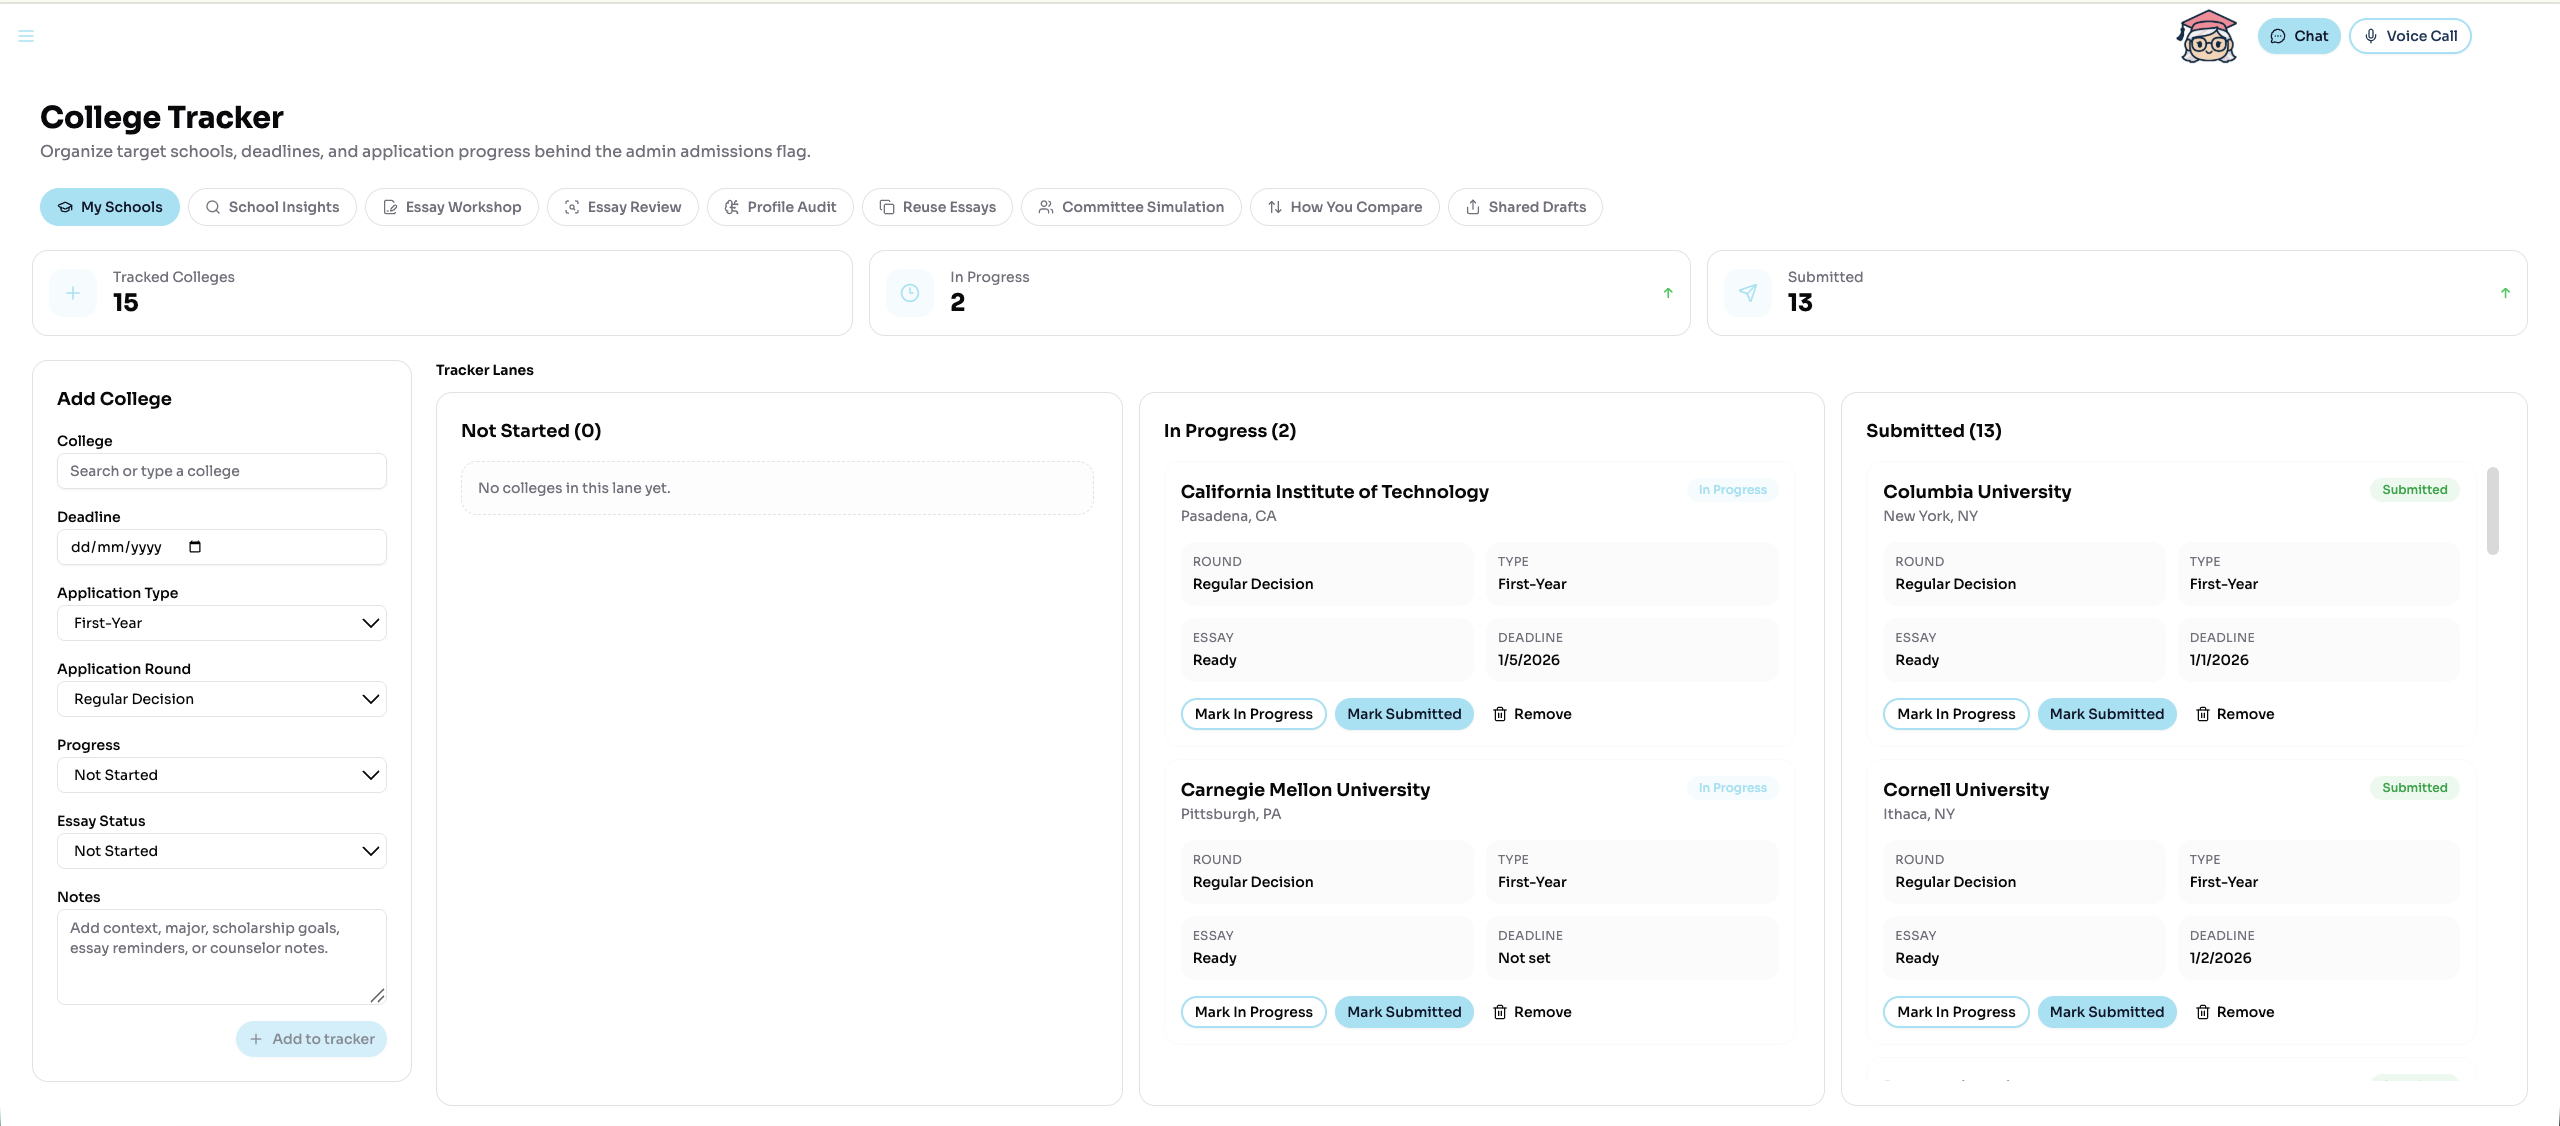Click the clock icon on In Progress card

click(908, 292)
